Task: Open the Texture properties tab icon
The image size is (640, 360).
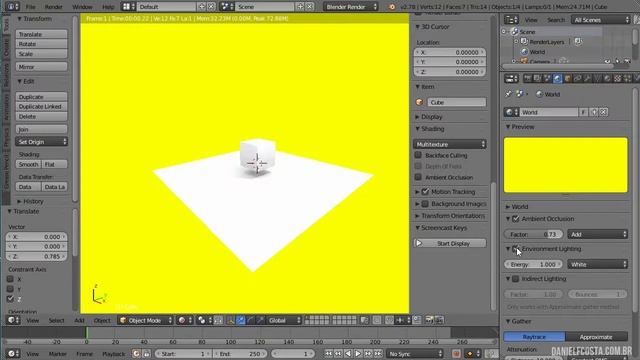Action: [x=618, y=78]
